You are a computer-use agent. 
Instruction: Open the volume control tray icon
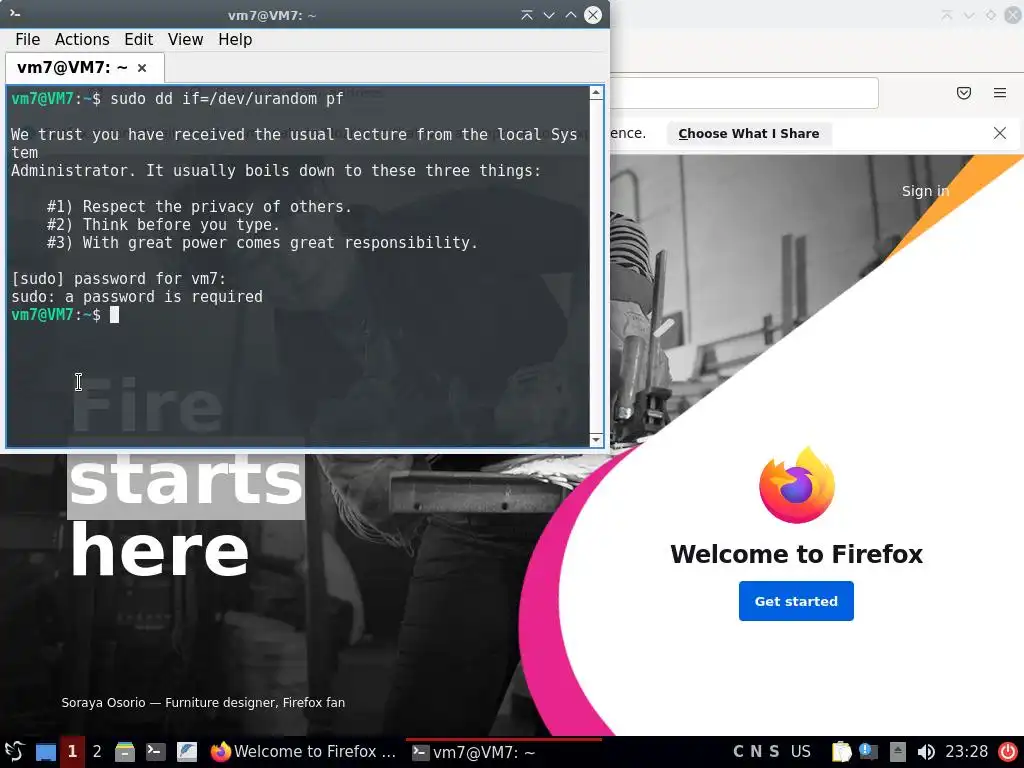coord(926,752)
